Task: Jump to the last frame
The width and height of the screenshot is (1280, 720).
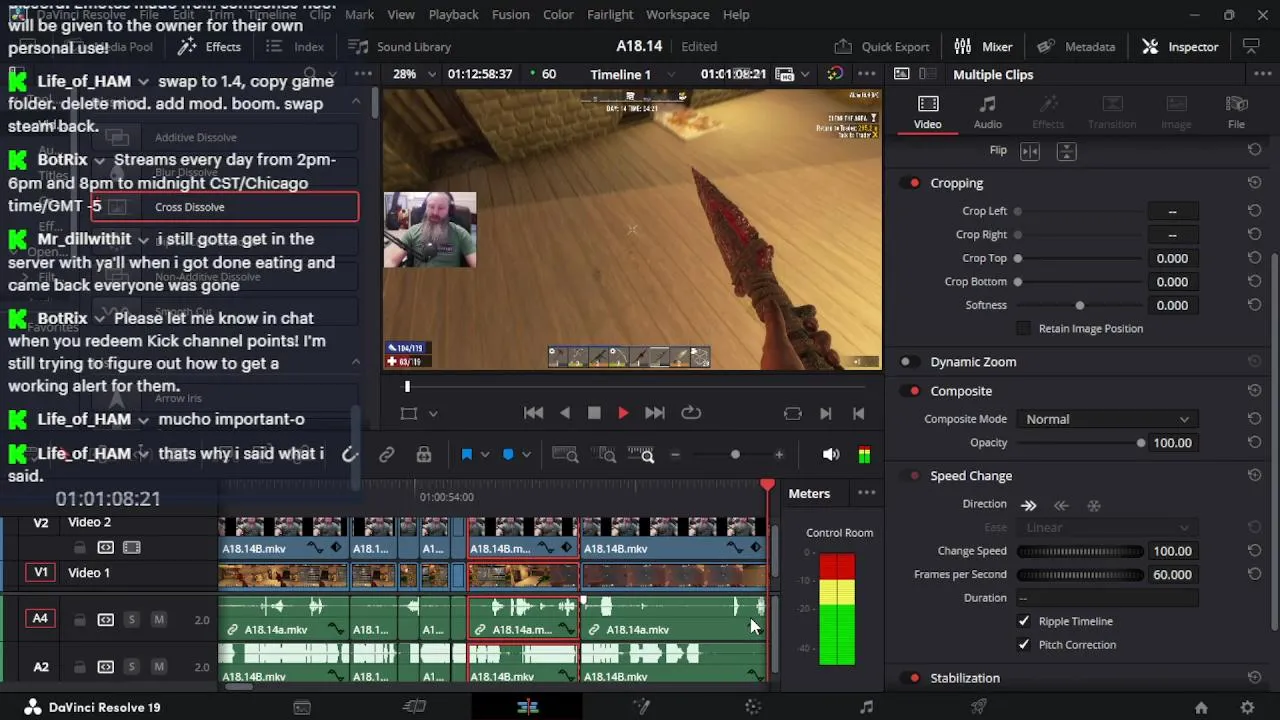Action: coord(654,413)
